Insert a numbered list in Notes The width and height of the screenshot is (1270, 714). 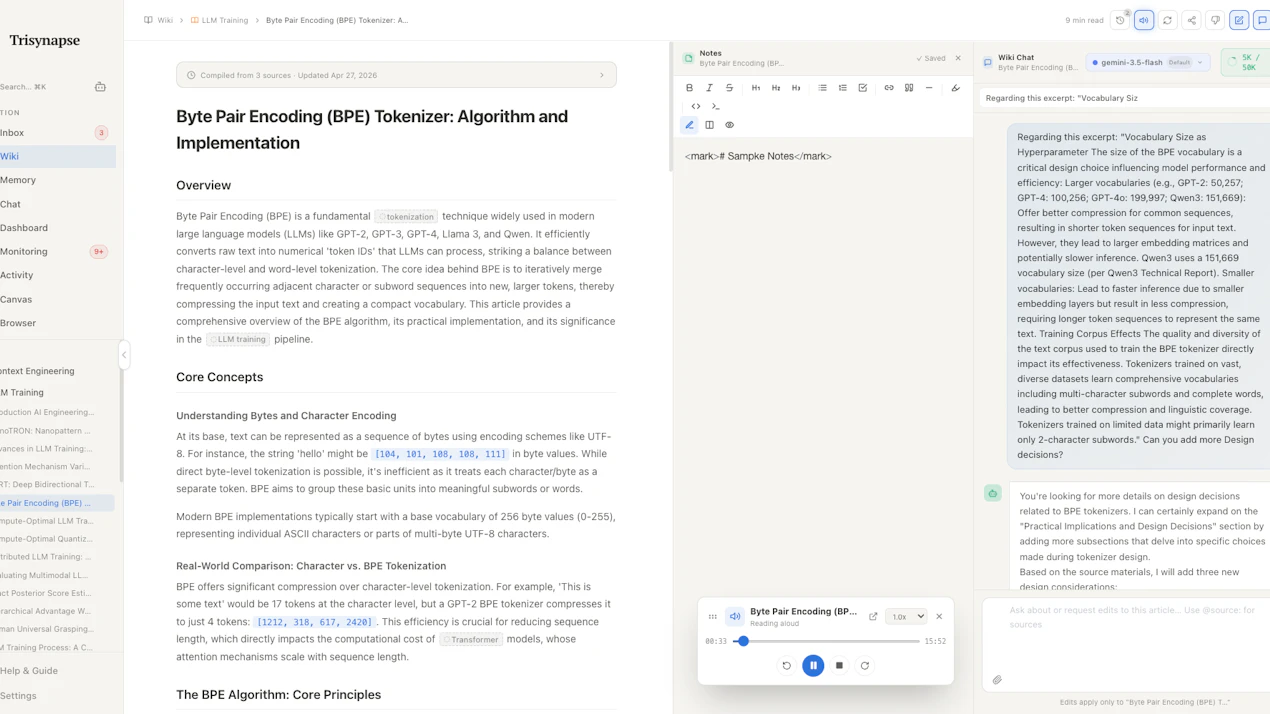[x=843, y=88]
